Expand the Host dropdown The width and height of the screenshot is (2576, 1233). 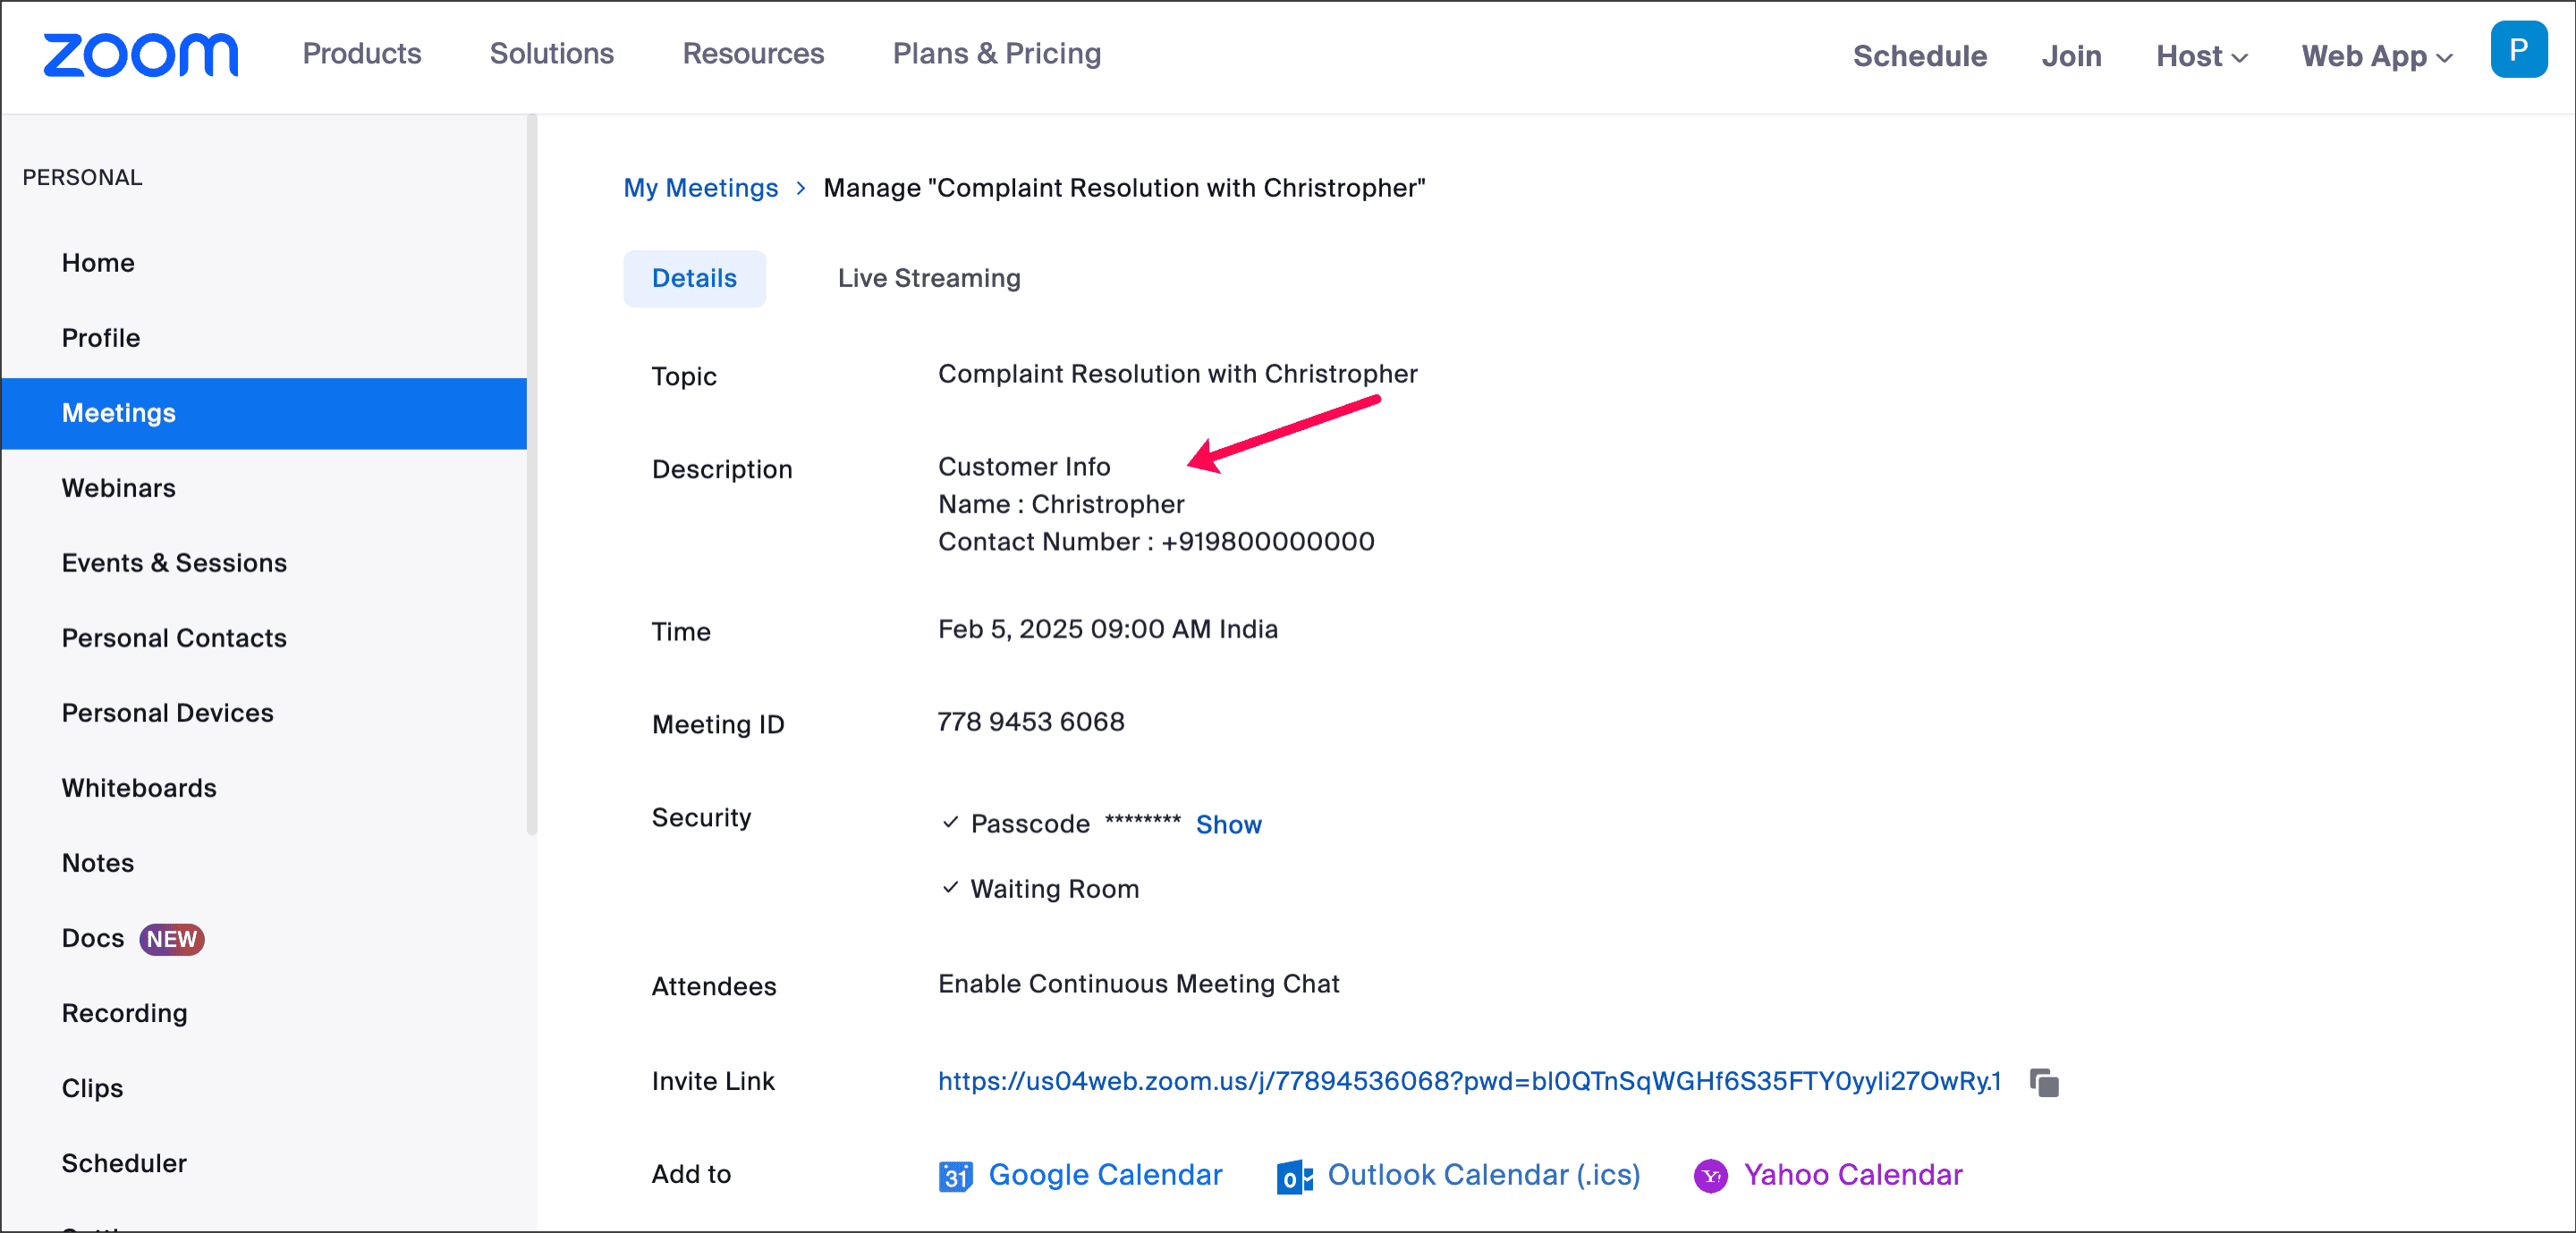[2201, 56]
